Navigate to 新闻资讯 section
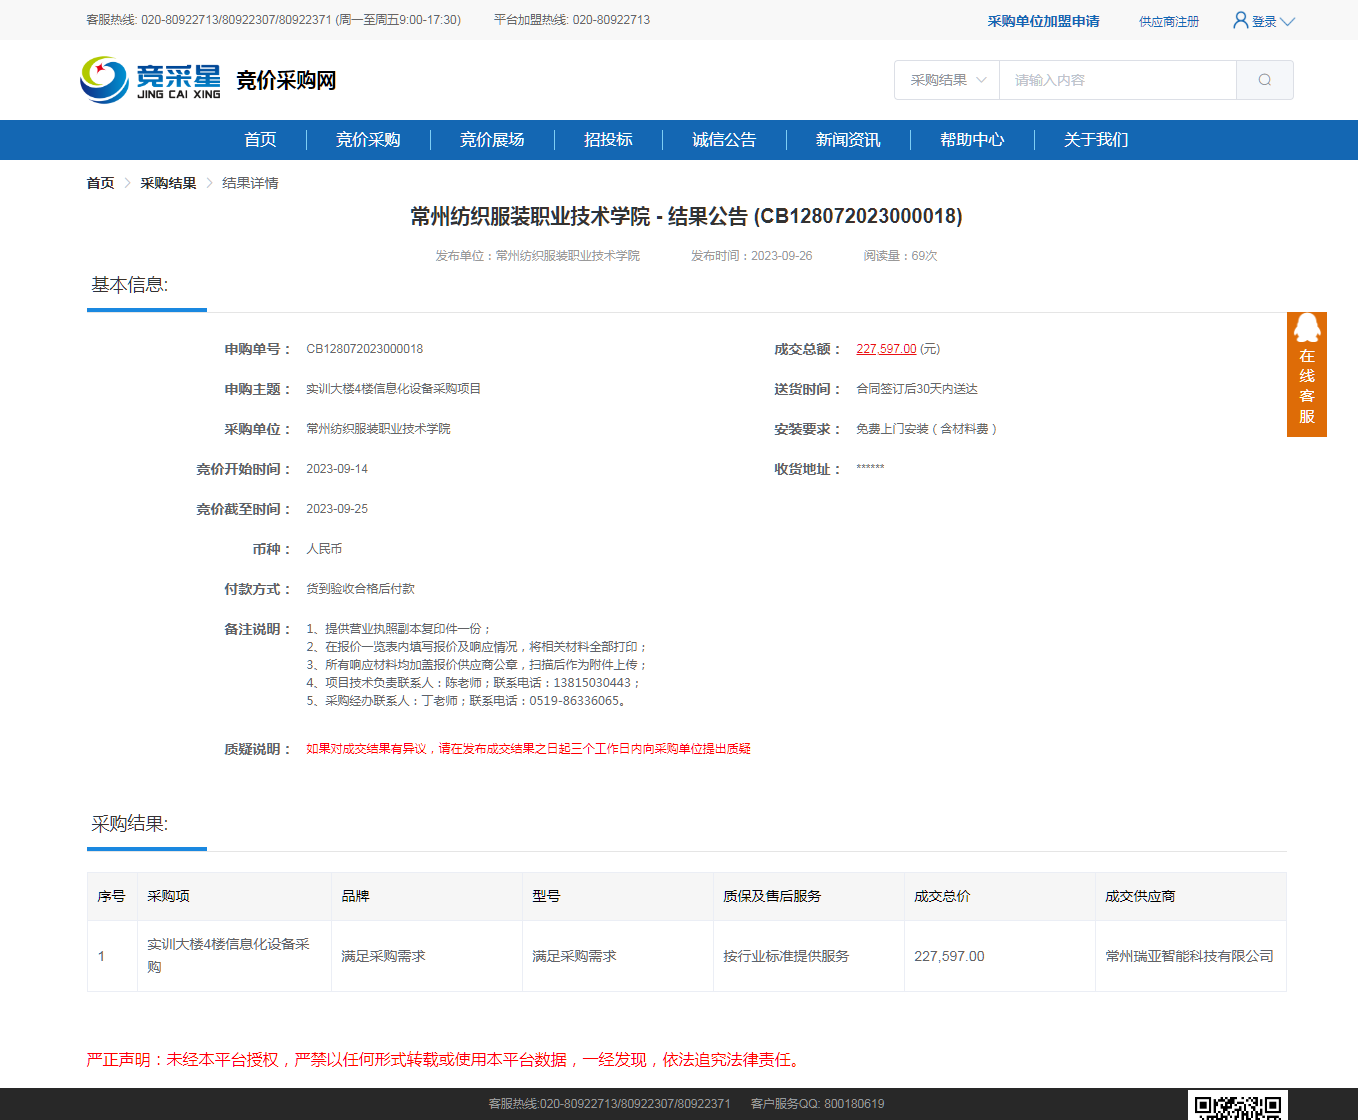This screenshot has height=1120, width=1358. [x=848, y=140]
